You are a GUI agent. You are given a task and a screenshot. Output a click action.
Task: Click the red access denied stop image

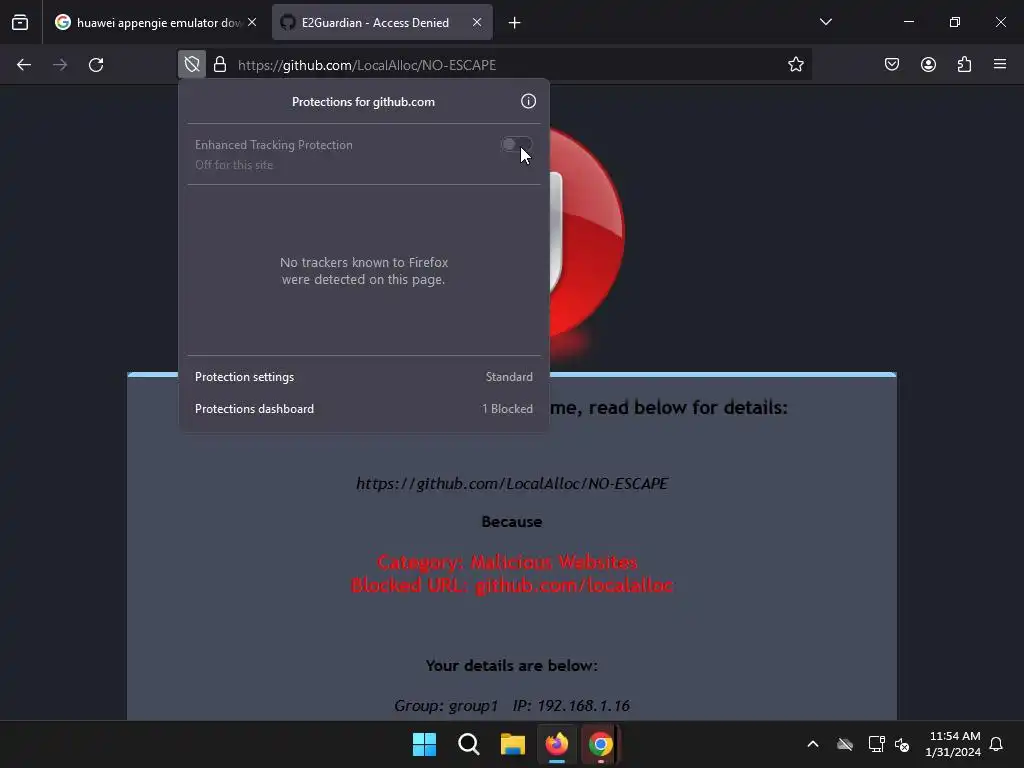click(586, 232)
